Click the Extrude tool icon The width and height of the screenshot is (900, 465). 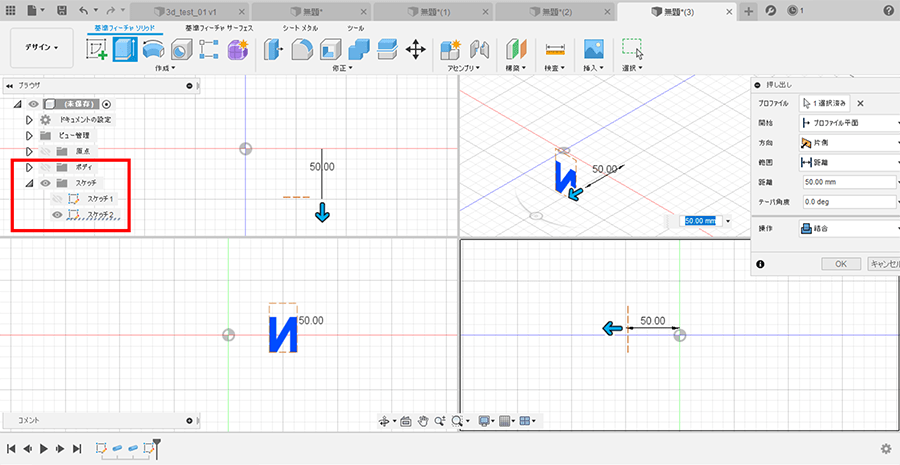point(125,49)
